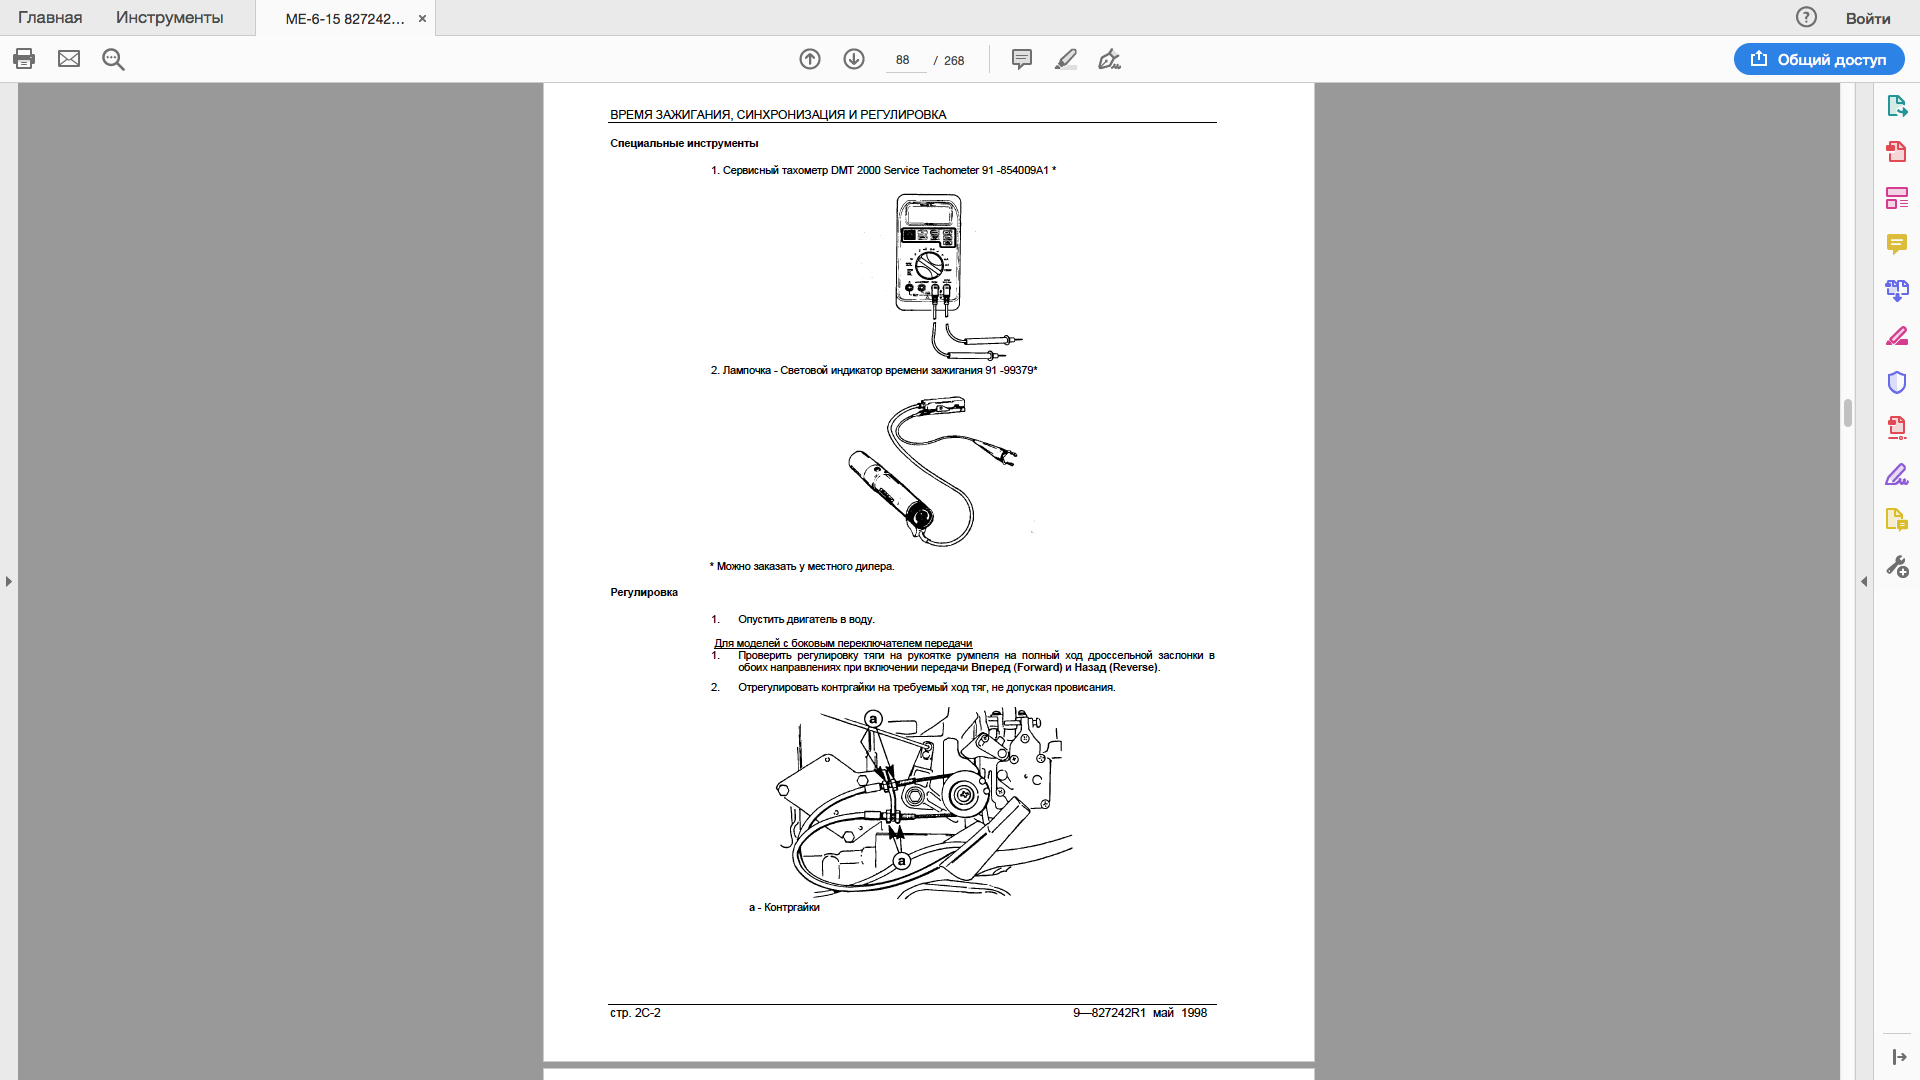Image resolution: width=1920 pixels, height=1080 pixels.
Task: Go to previous page with up arrow
Action: 810,59
